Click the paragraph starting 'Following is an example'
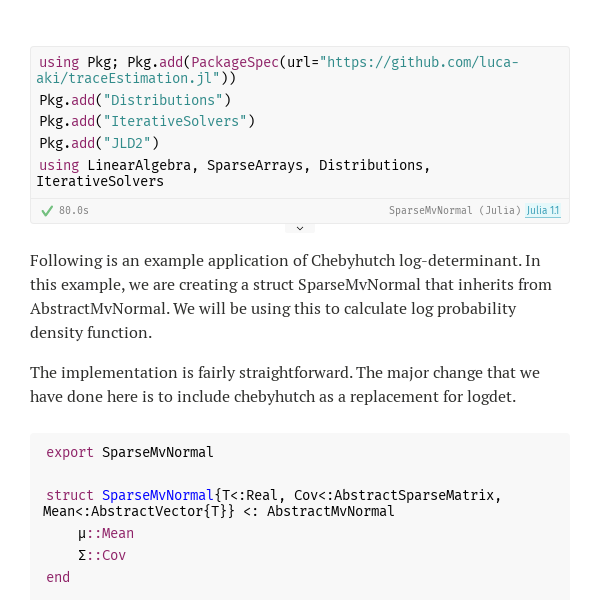600x600 pixels. click(291, 297)
